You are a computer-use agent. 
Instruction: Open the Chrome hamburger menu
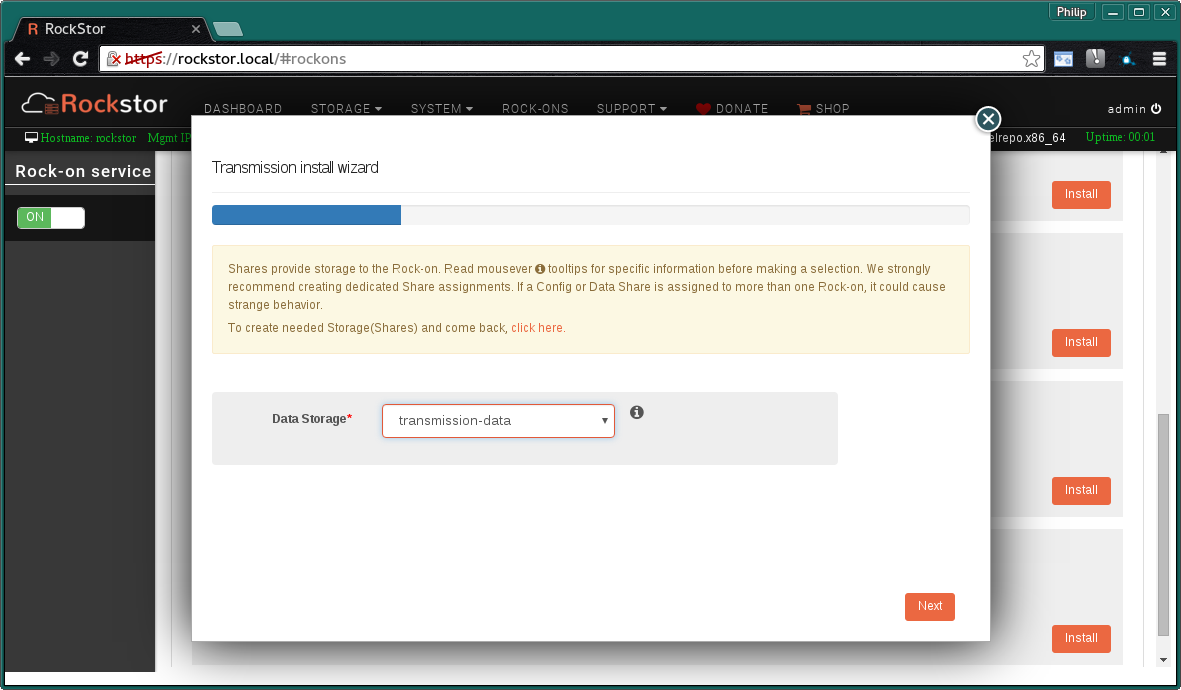[1159, 59]
